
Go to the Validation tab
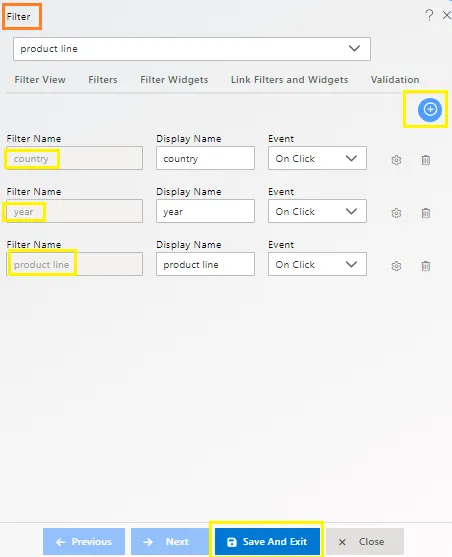click(x=395, y=80)
